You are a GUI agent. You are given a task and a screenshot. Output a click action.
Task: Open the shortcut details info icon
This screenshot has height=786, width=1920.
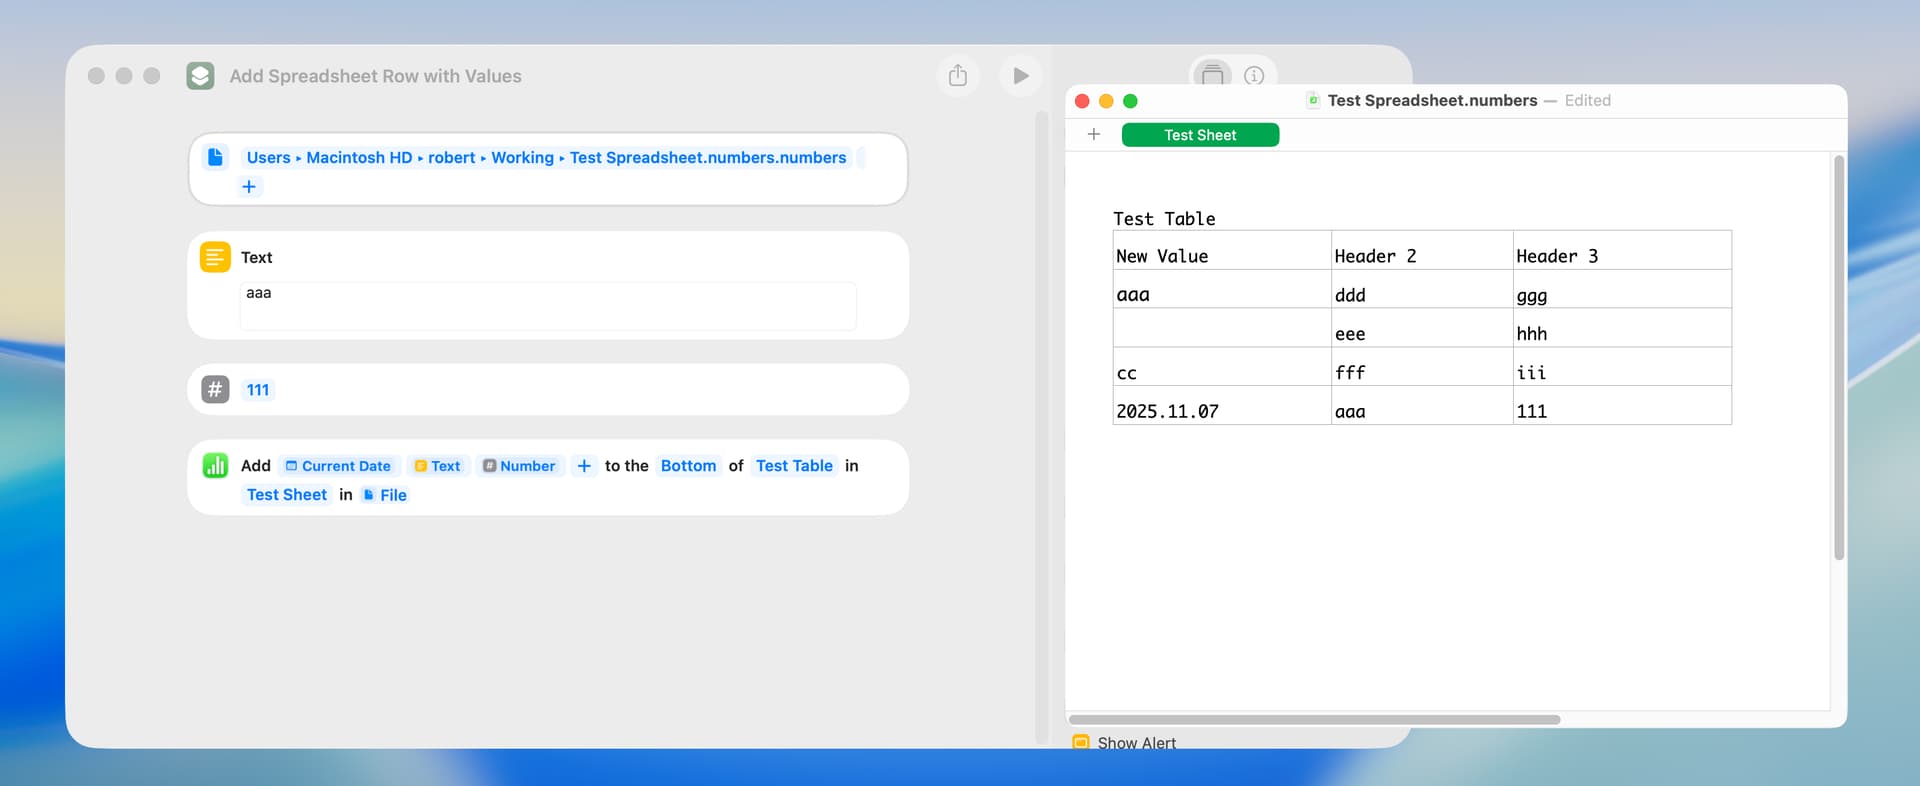click(x=1254, y=76)
